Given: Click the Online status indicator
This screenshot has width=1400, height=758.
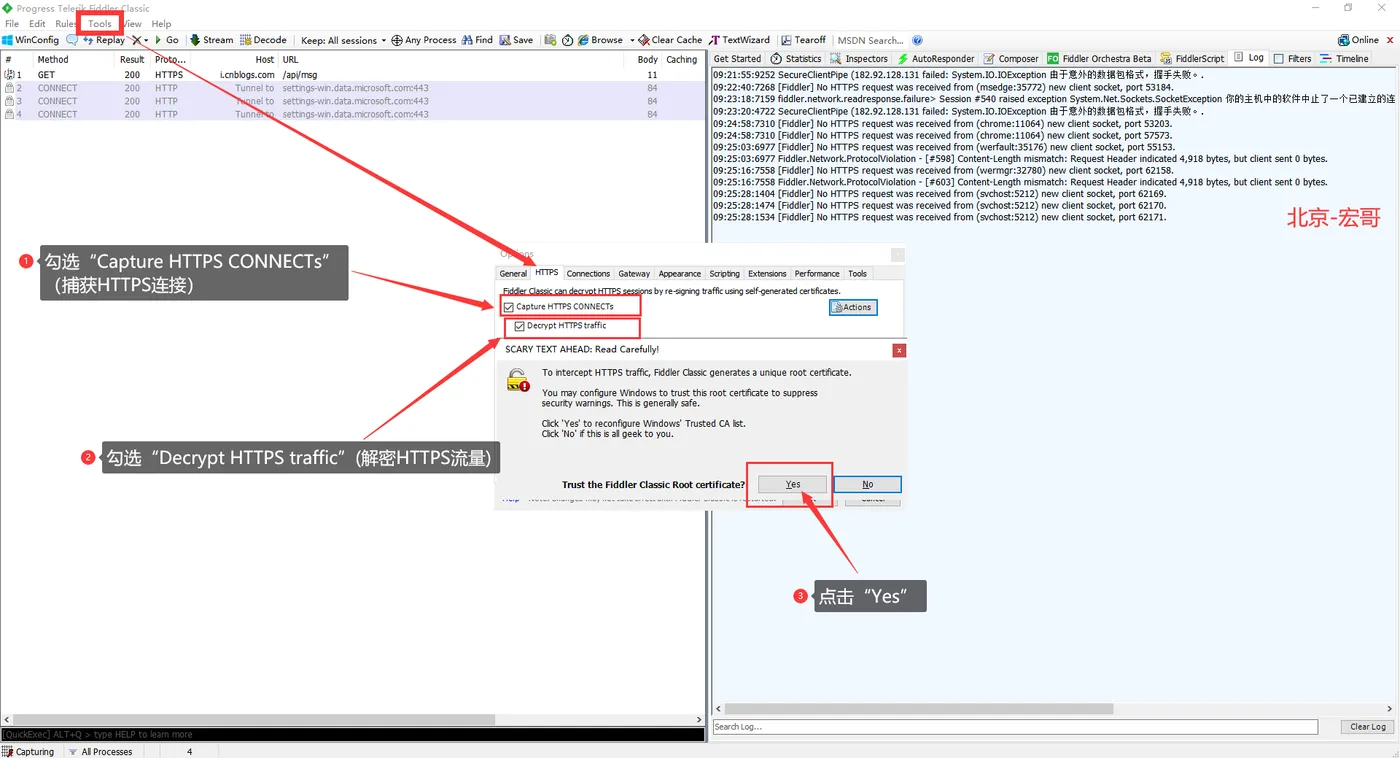Looking at the screenshot, I should coord(1358,40).
